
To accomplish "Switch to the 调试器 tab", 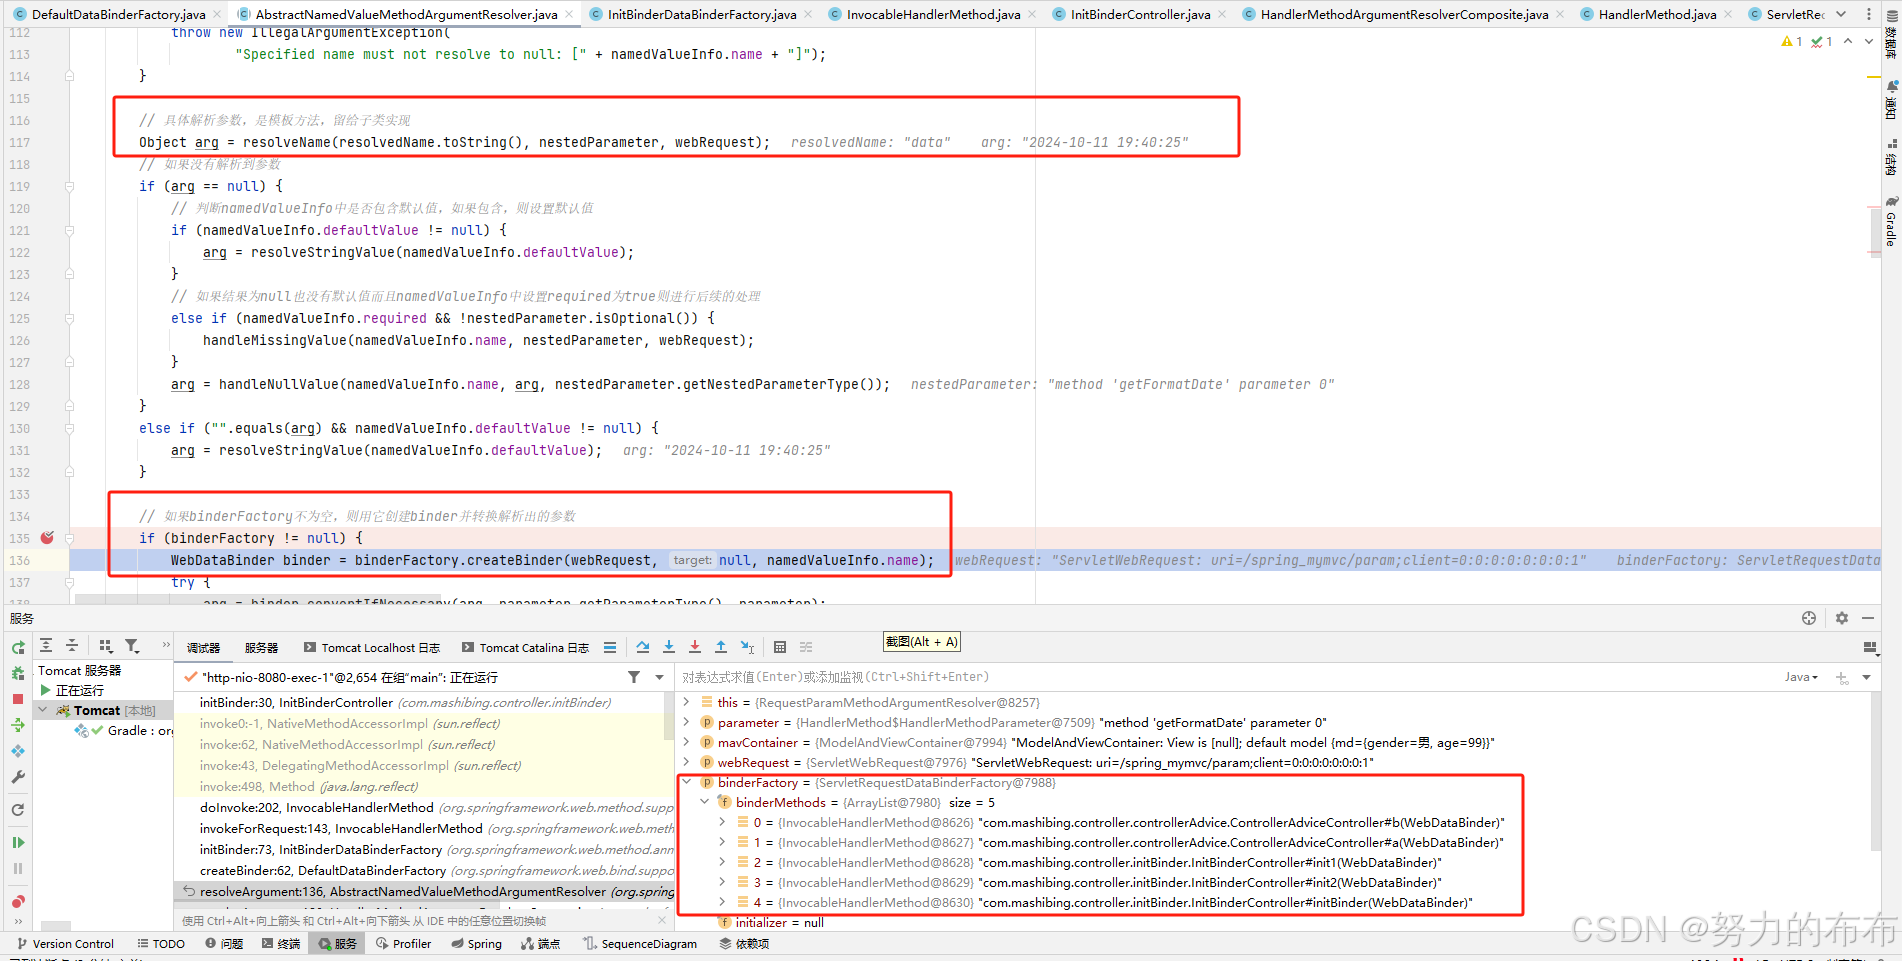I will (x=203, y=648).
